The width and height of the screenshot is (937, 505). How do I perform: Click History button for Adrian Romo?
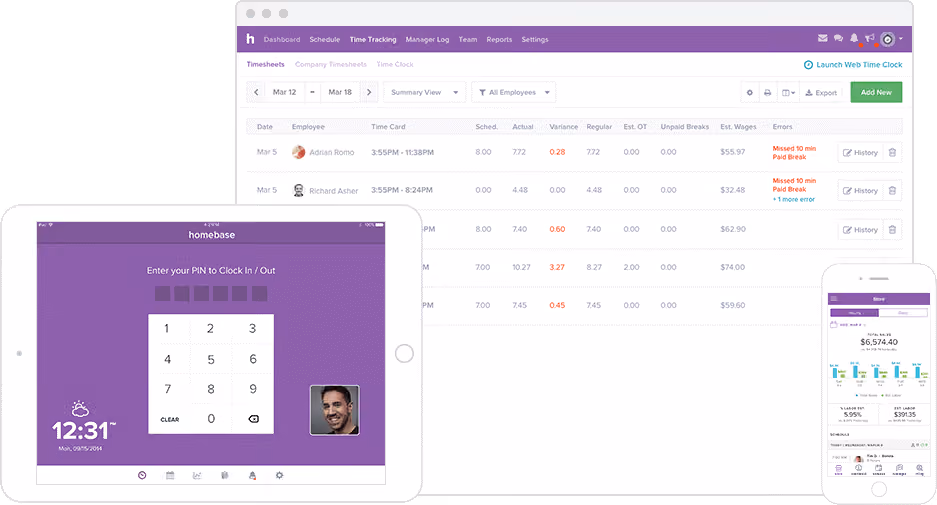point(860,152)
